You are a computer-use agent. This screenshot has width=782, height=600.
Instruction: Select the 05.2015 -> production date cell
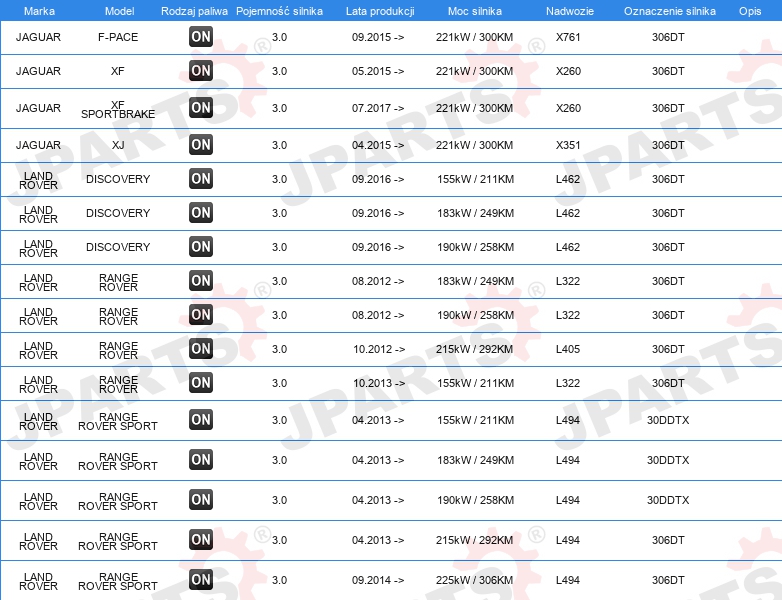(378, 71)
